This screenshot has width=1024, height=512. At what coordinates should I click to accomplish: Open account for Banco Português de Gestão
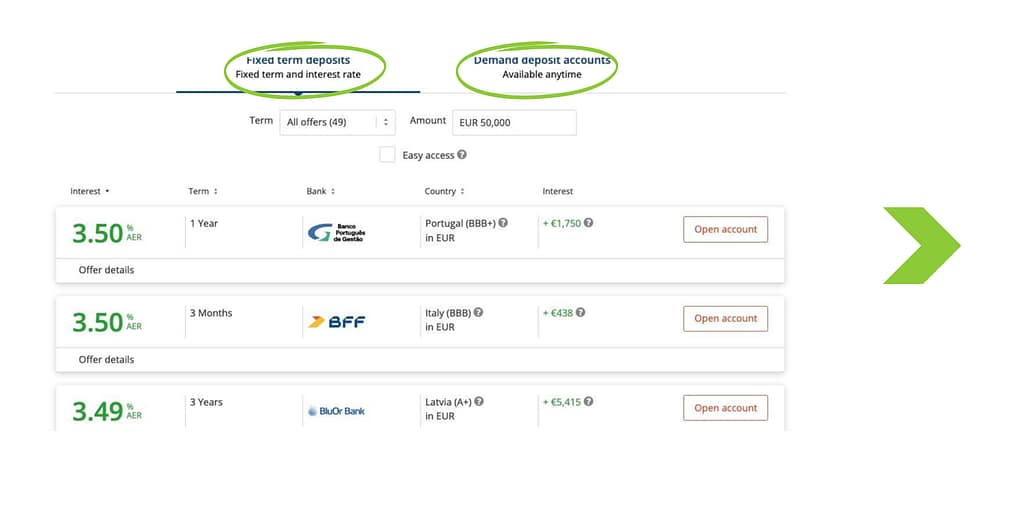click(x=726, y=229)
